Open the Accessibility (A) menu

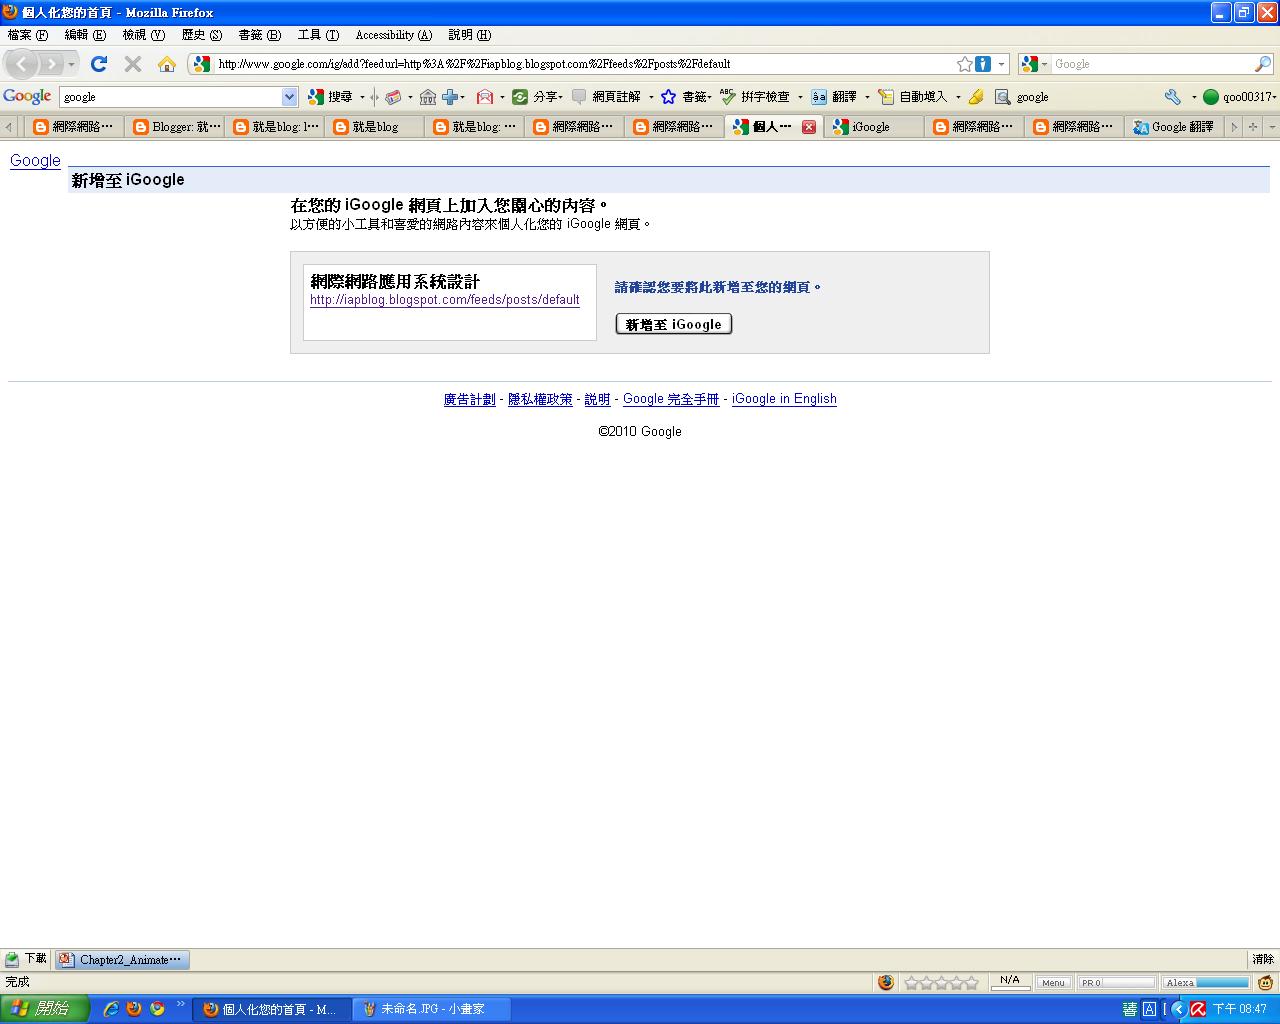(x=394, y=35)
